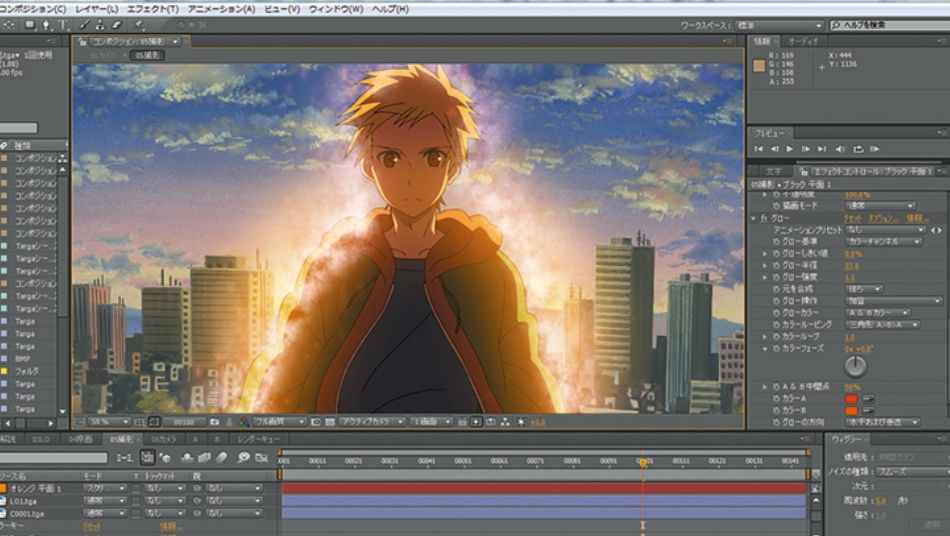Switch to the オーディオ panel tab
Image resolution: width=950 pixels, height=536 pixels.
[x=803, y=41]
